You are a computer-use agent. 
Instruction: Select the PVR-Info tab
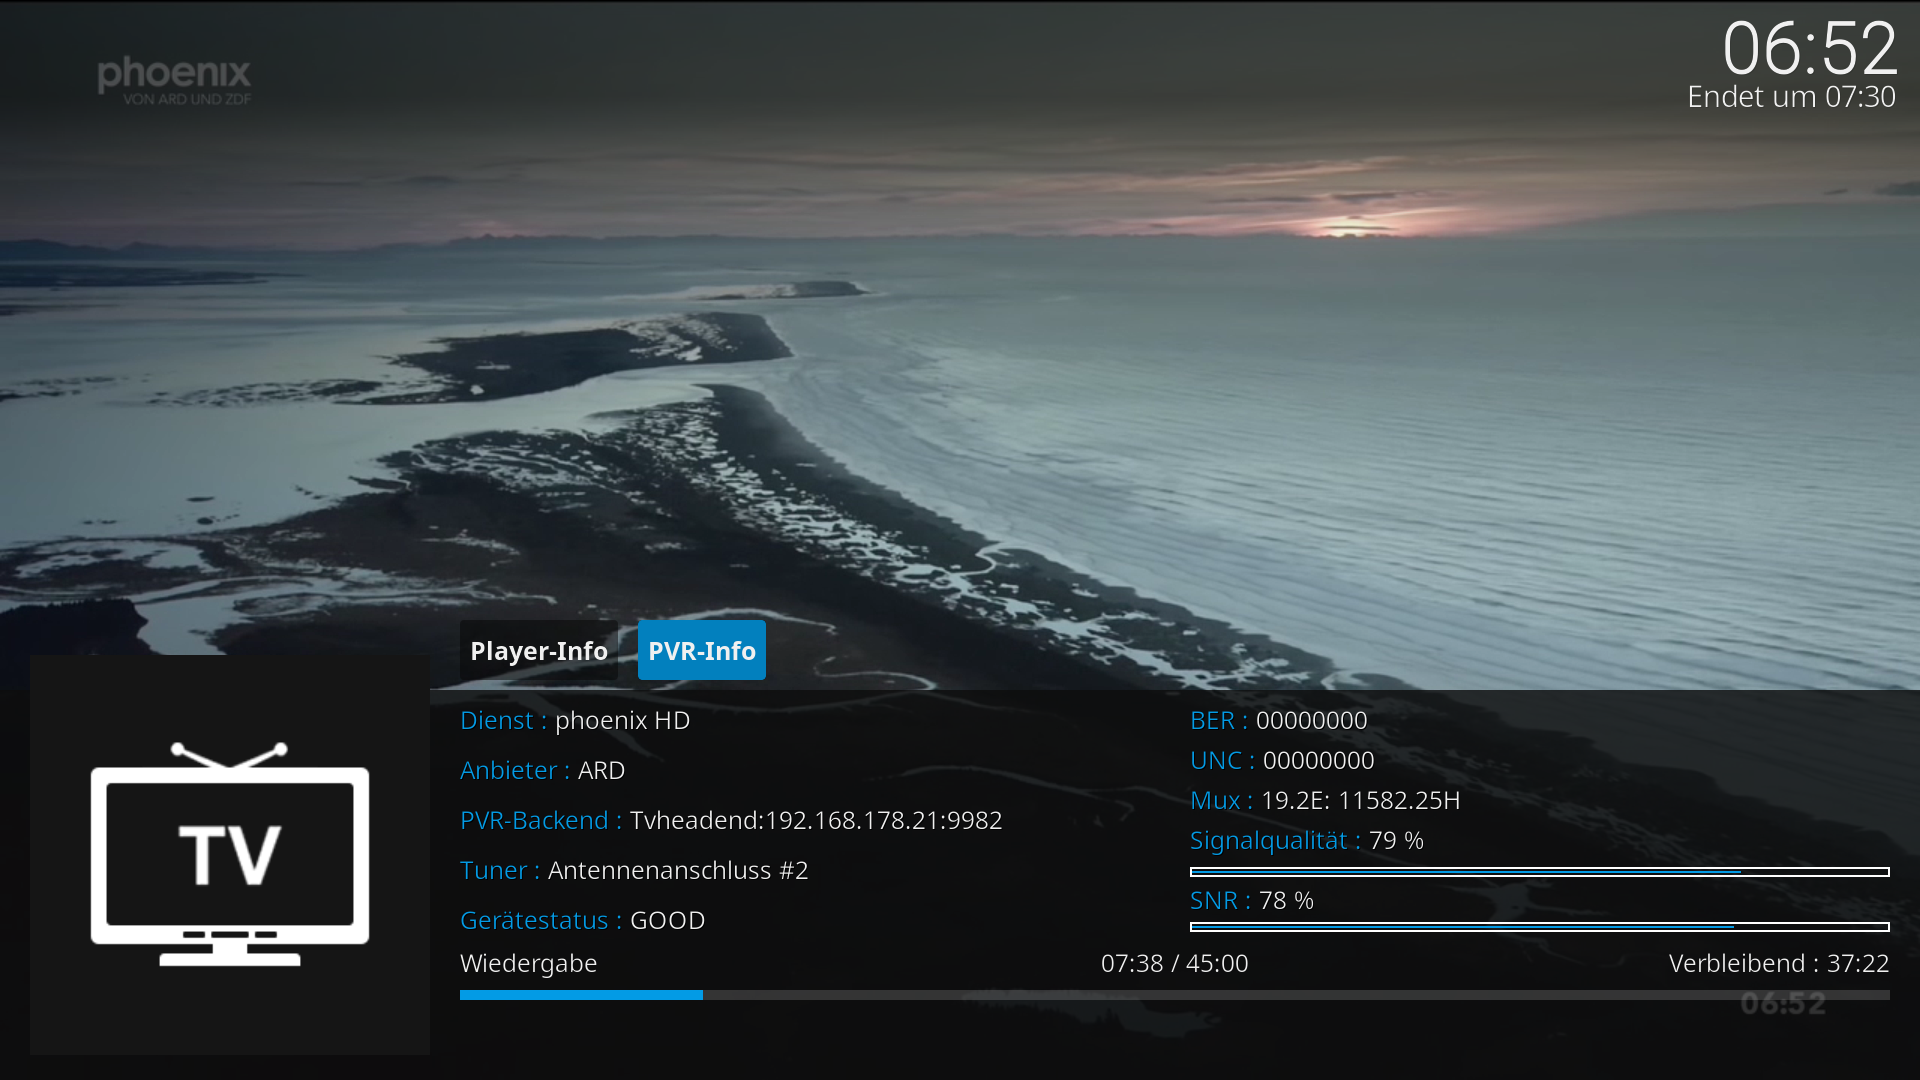pos(702,650)
